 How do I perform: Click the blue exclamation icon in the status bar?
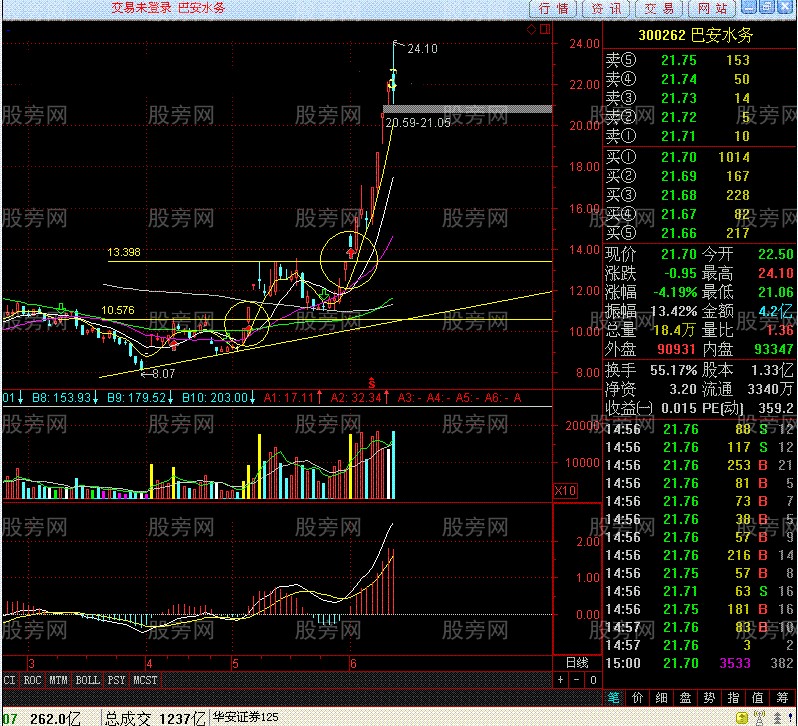[x=788, y=718]
